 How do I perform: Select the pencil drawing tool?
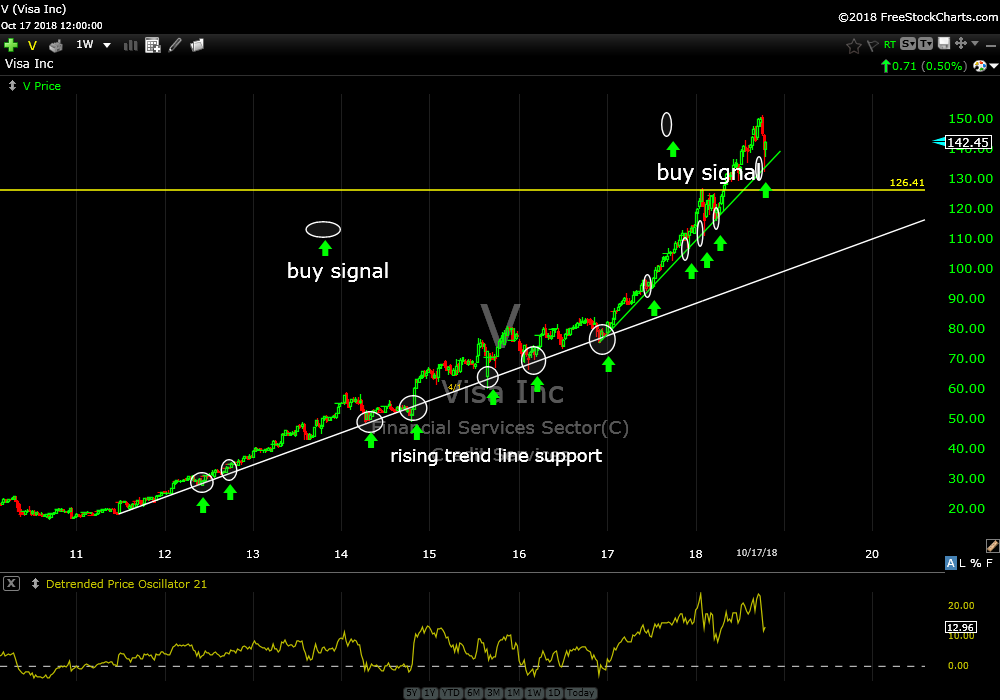click(175, 45)
